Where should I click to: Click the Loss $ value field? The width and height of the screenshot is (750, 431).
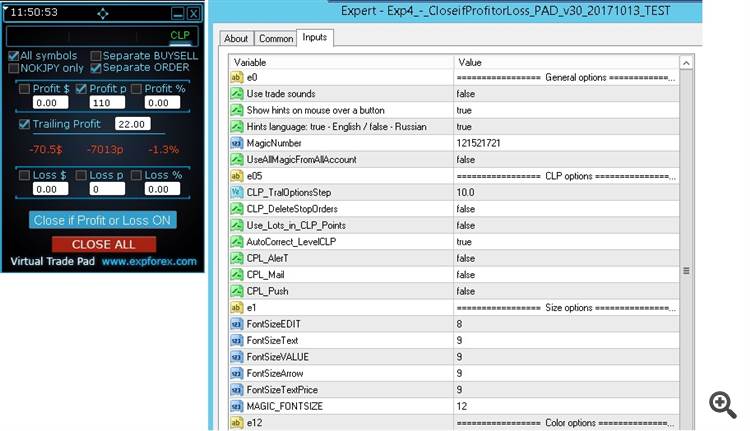tap(50, 189)
